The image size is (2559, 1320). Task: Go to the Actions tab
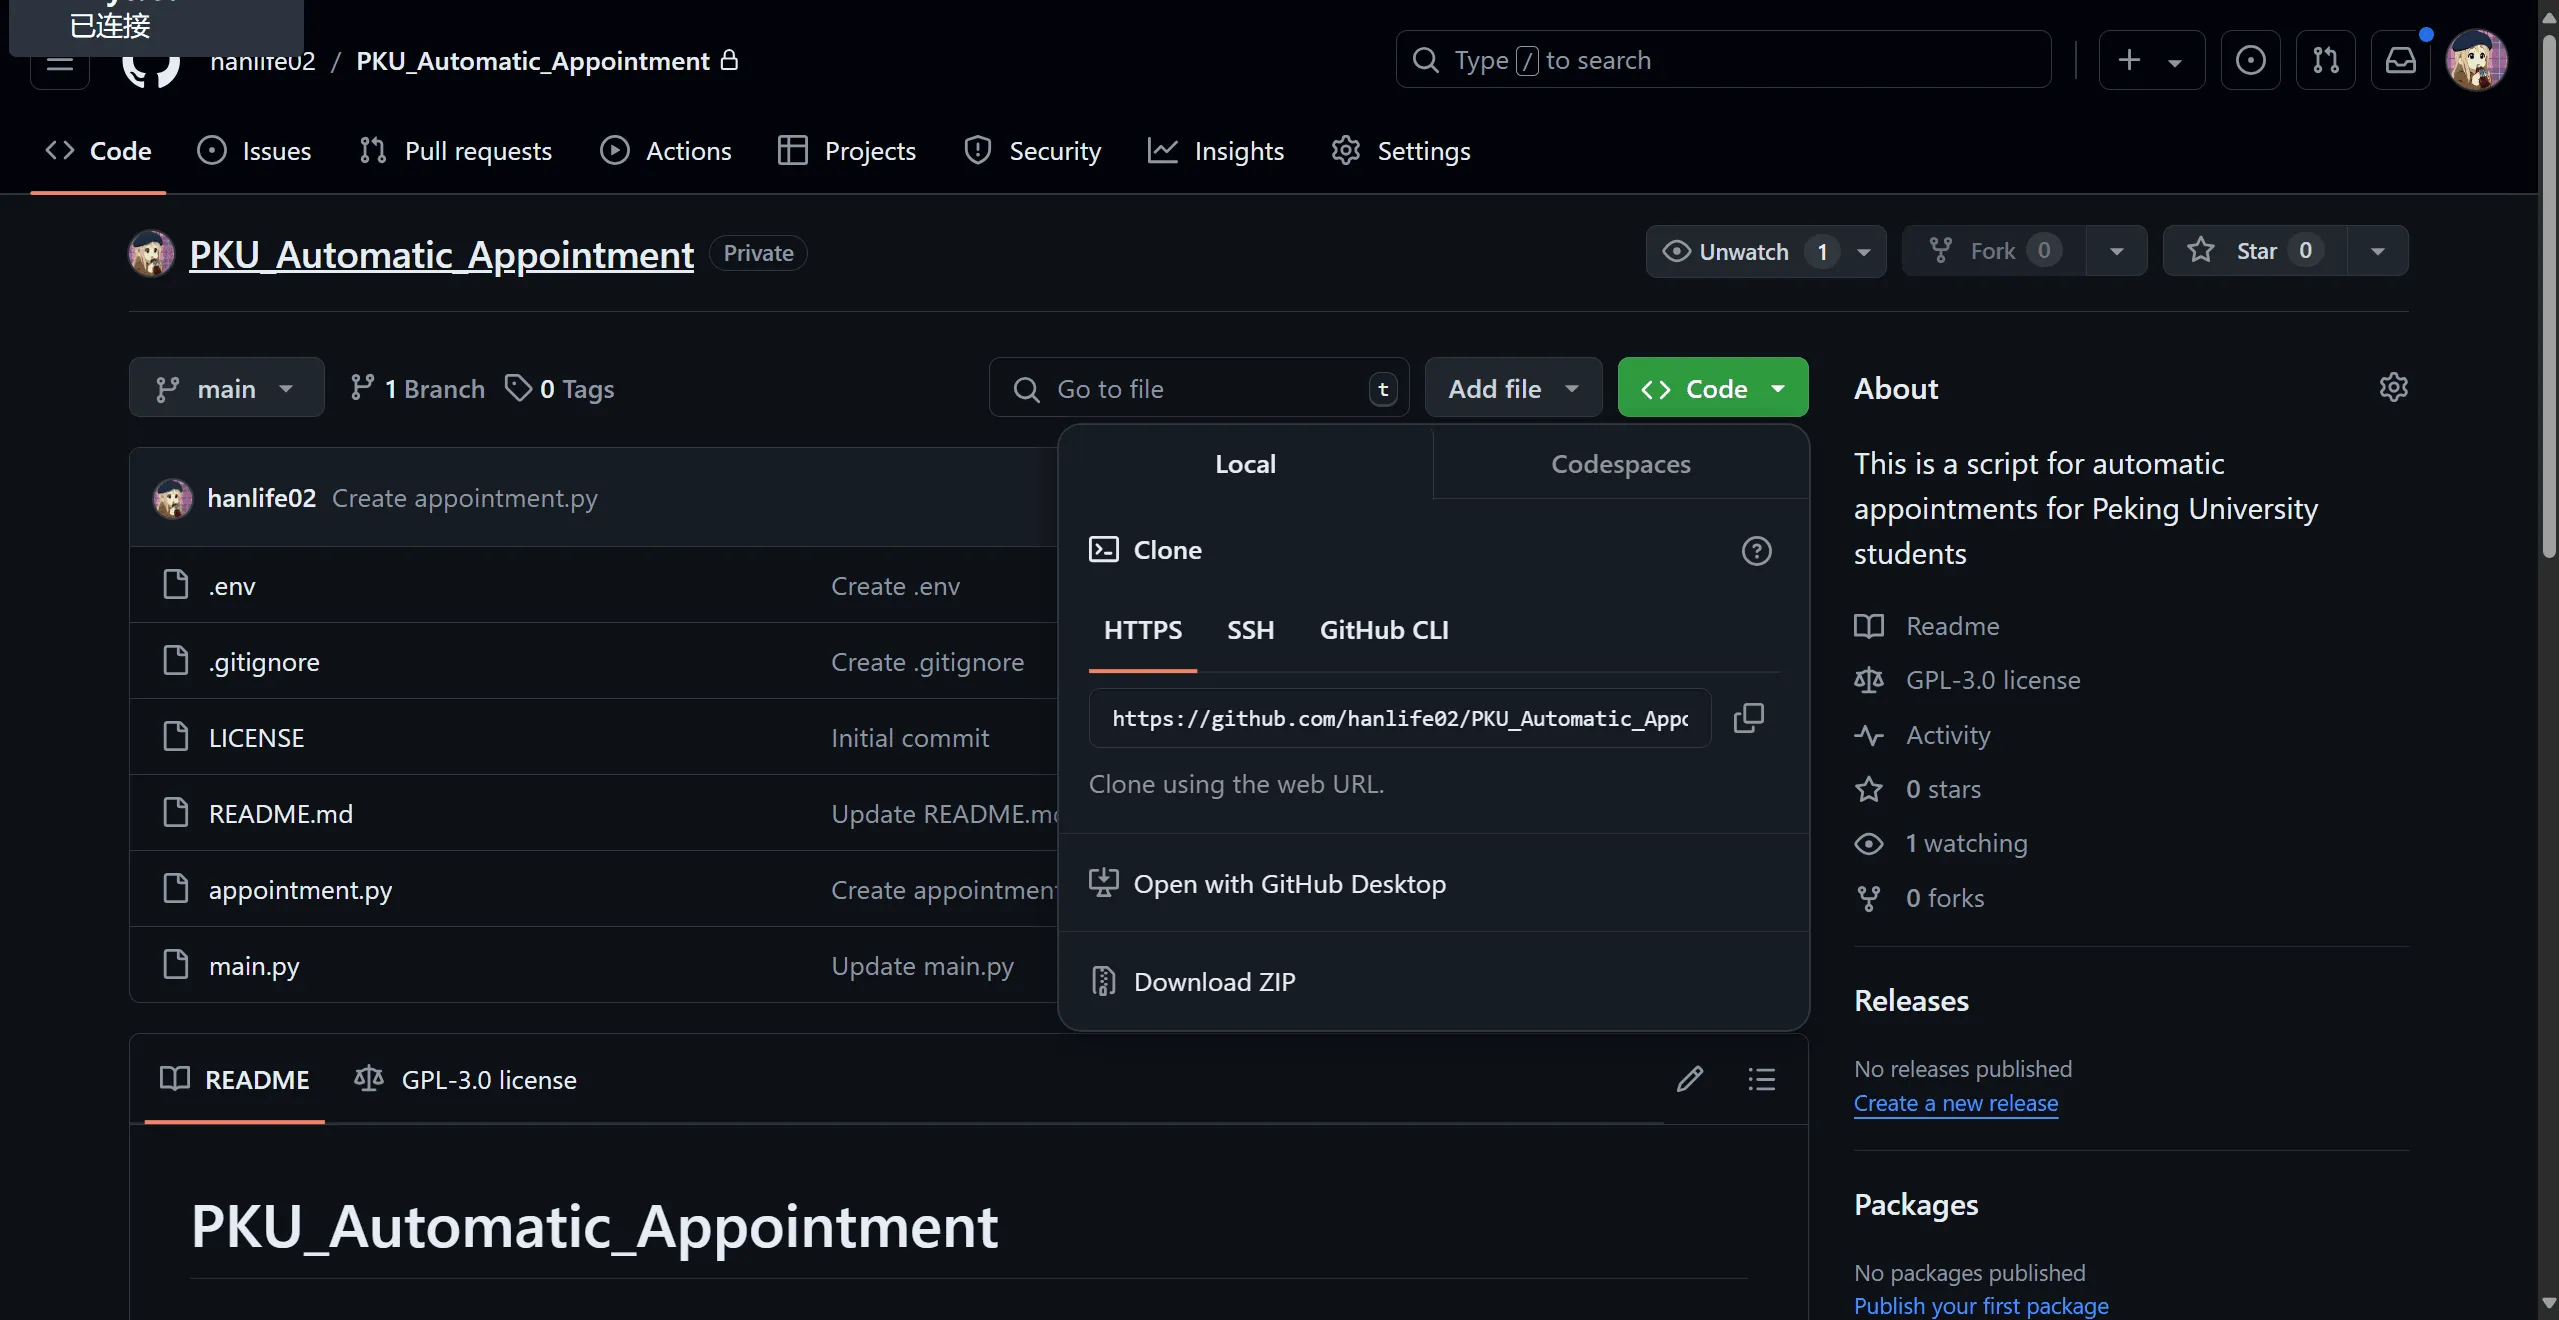666,151
